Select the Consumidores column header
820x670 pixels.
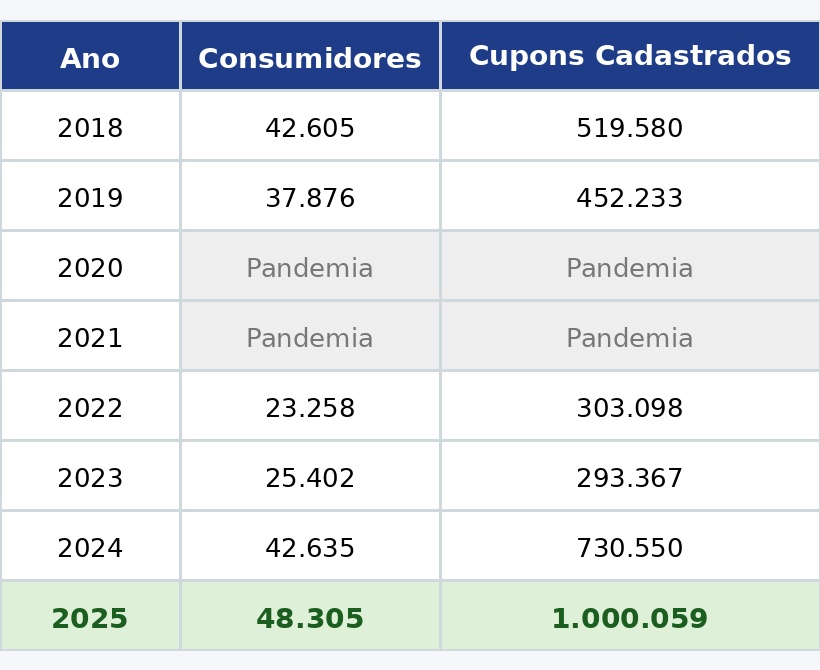(310, 58)
